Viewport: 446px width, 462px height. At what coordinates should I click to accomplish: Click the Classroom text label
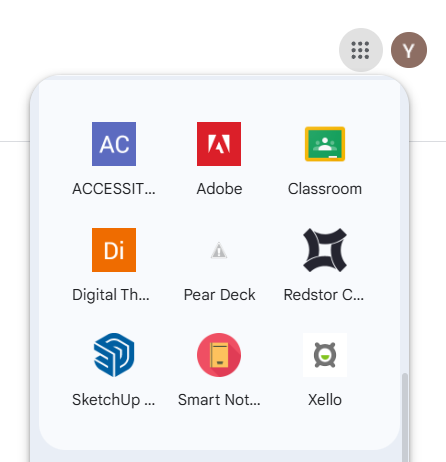pos(325,189)
